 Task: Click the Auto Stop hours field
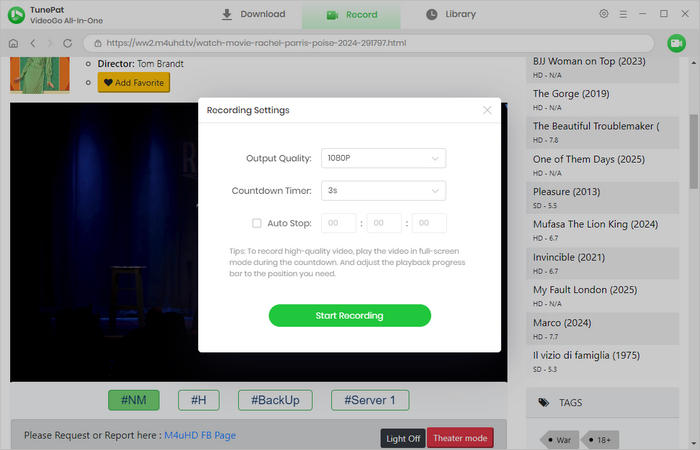point(338,223)
